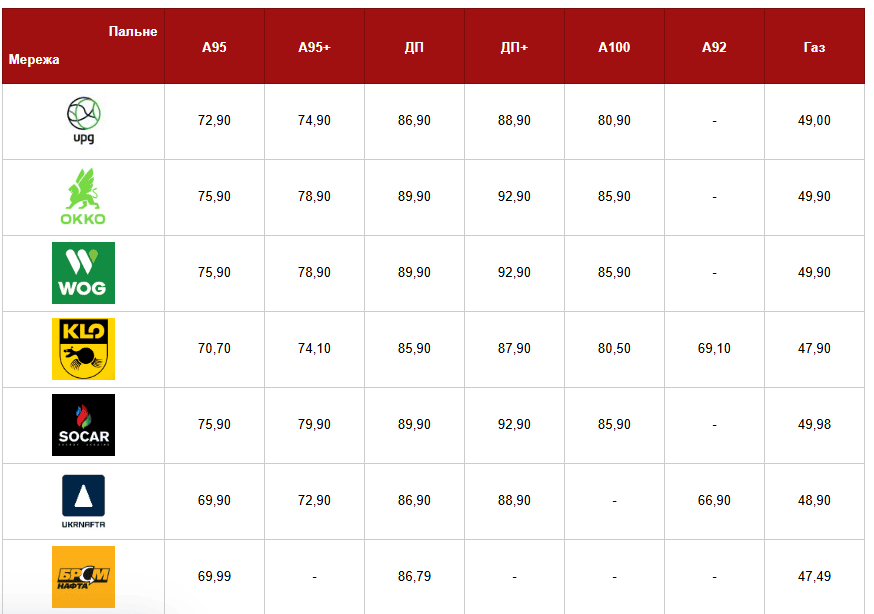Image resolution: width=874 pixels, height=614 pixels.
Task: Click Ukrnafta's A92 price 66,90
Action: pyautogui.click(x=714, y=501)
